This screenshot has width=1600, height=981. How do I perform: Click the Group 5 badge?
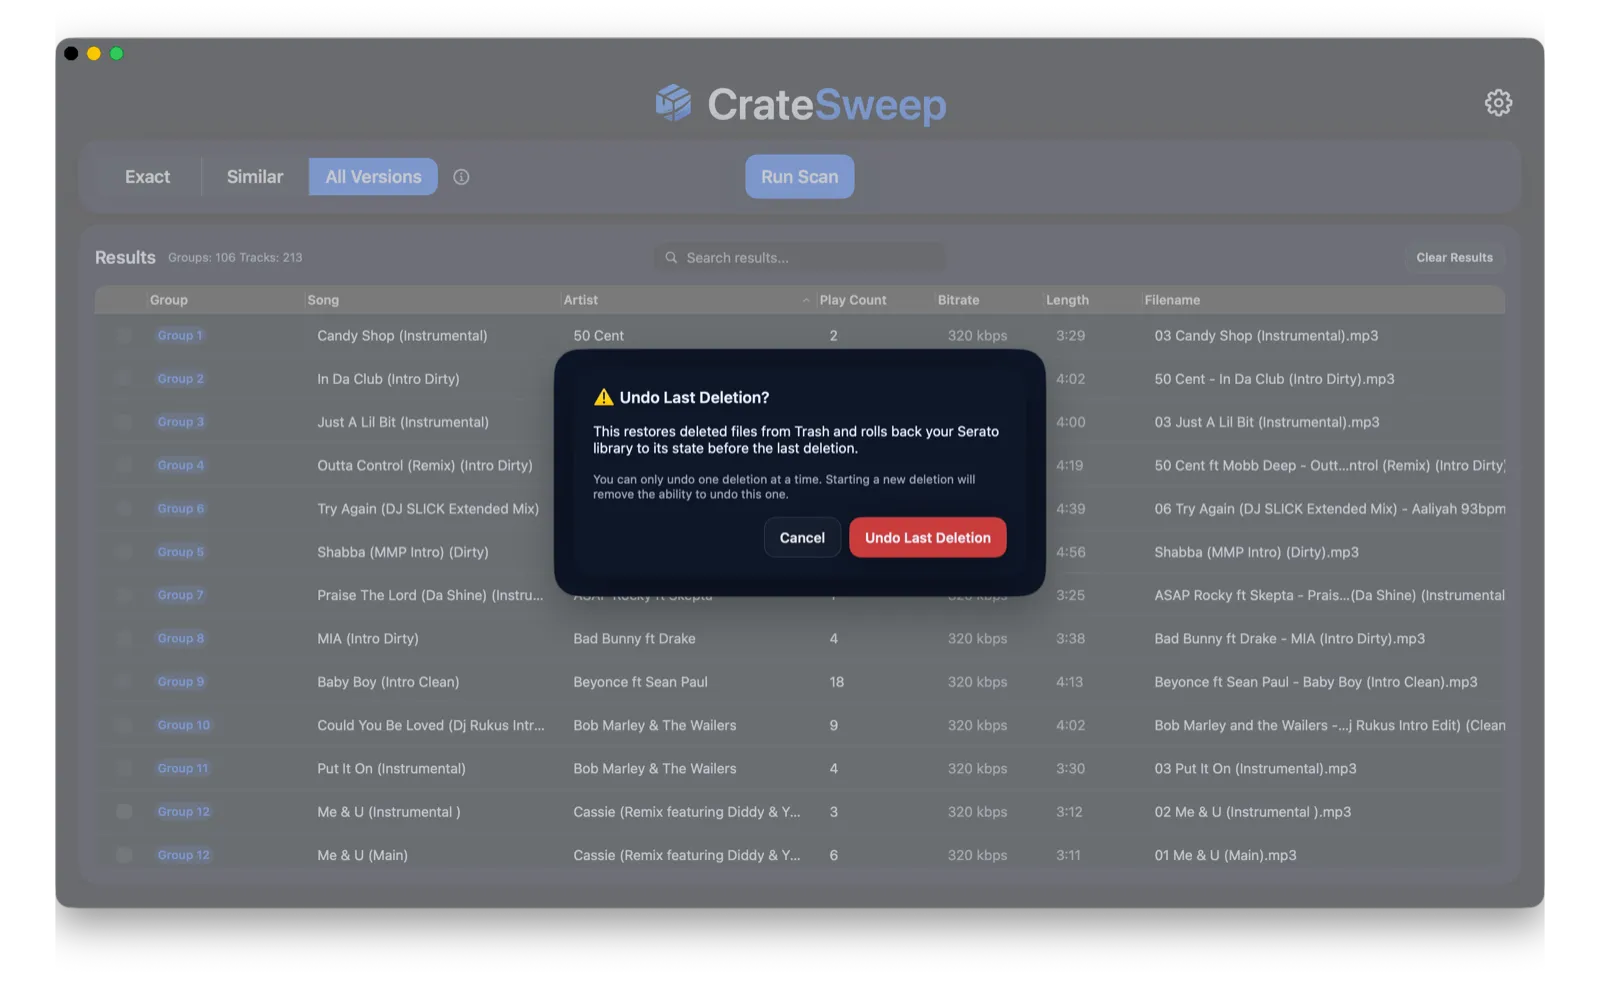180,552
